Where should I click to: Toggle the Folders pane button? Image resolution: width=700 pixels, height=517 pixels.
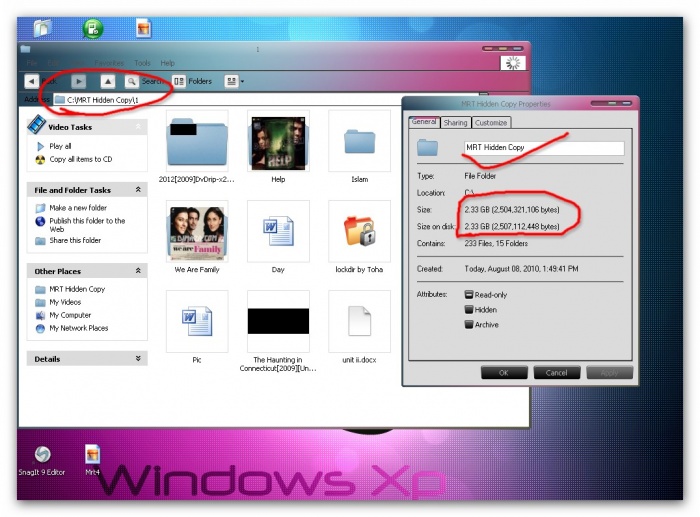192,81
